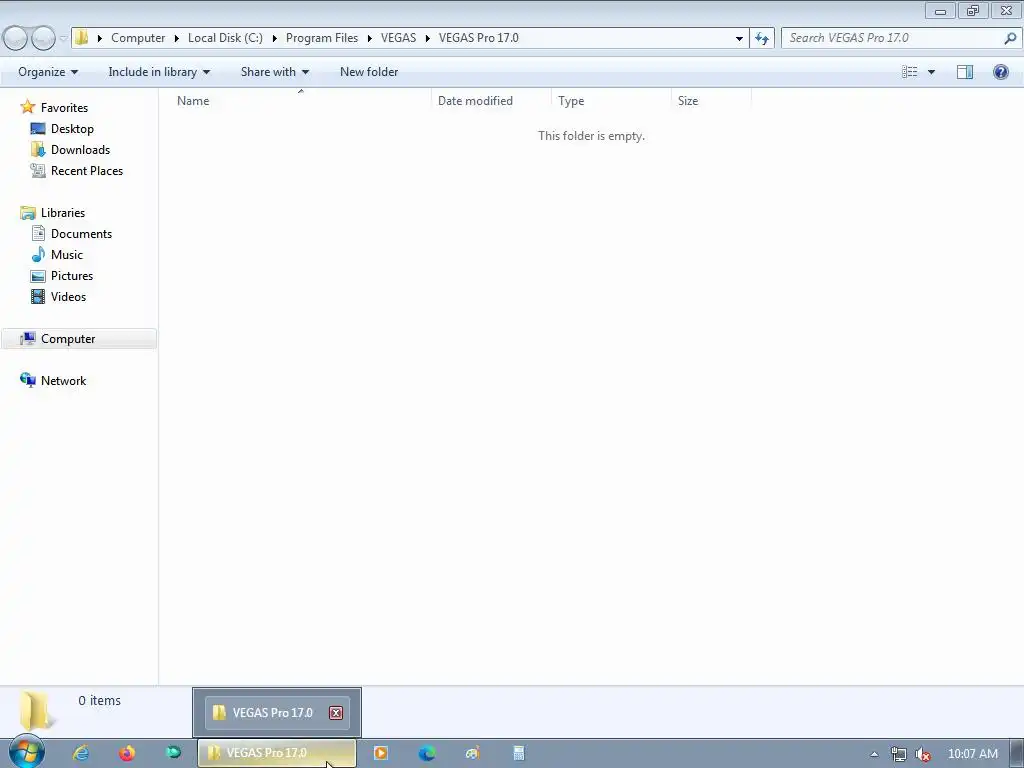This screenshot has height=768, width=1024.
Task: Click the Back navigation button
Action: [15, 39]
